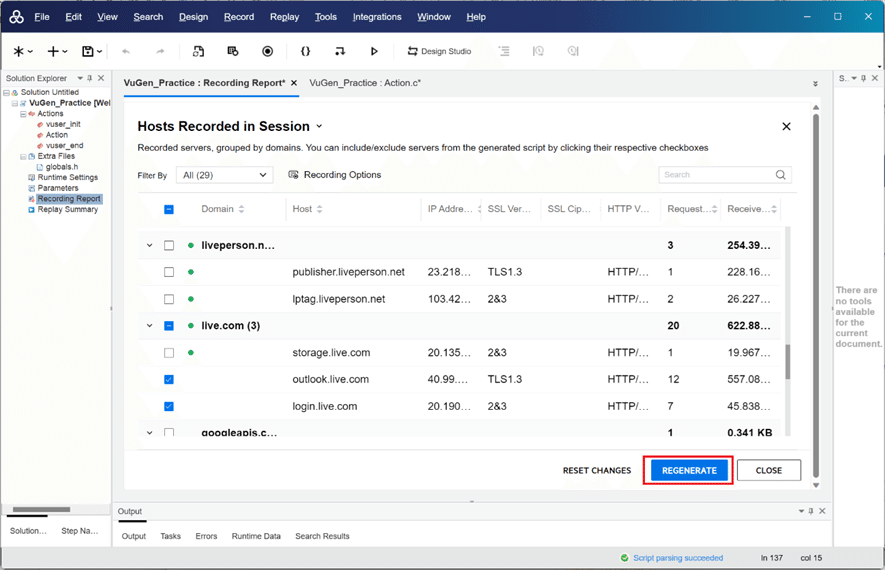Open the File menu

[x=42, y=17]
